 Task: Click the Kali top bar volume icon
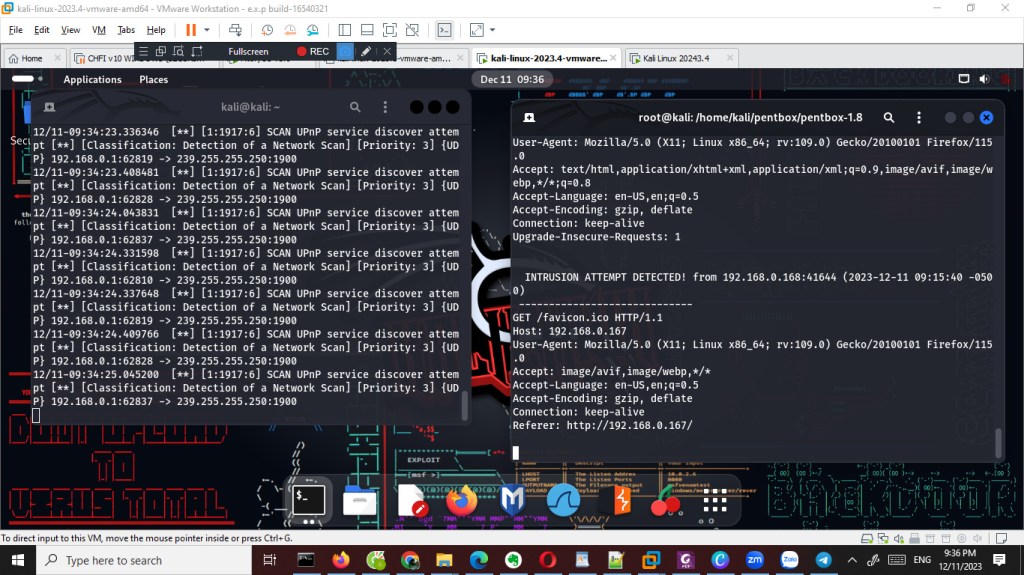point(984,79)
